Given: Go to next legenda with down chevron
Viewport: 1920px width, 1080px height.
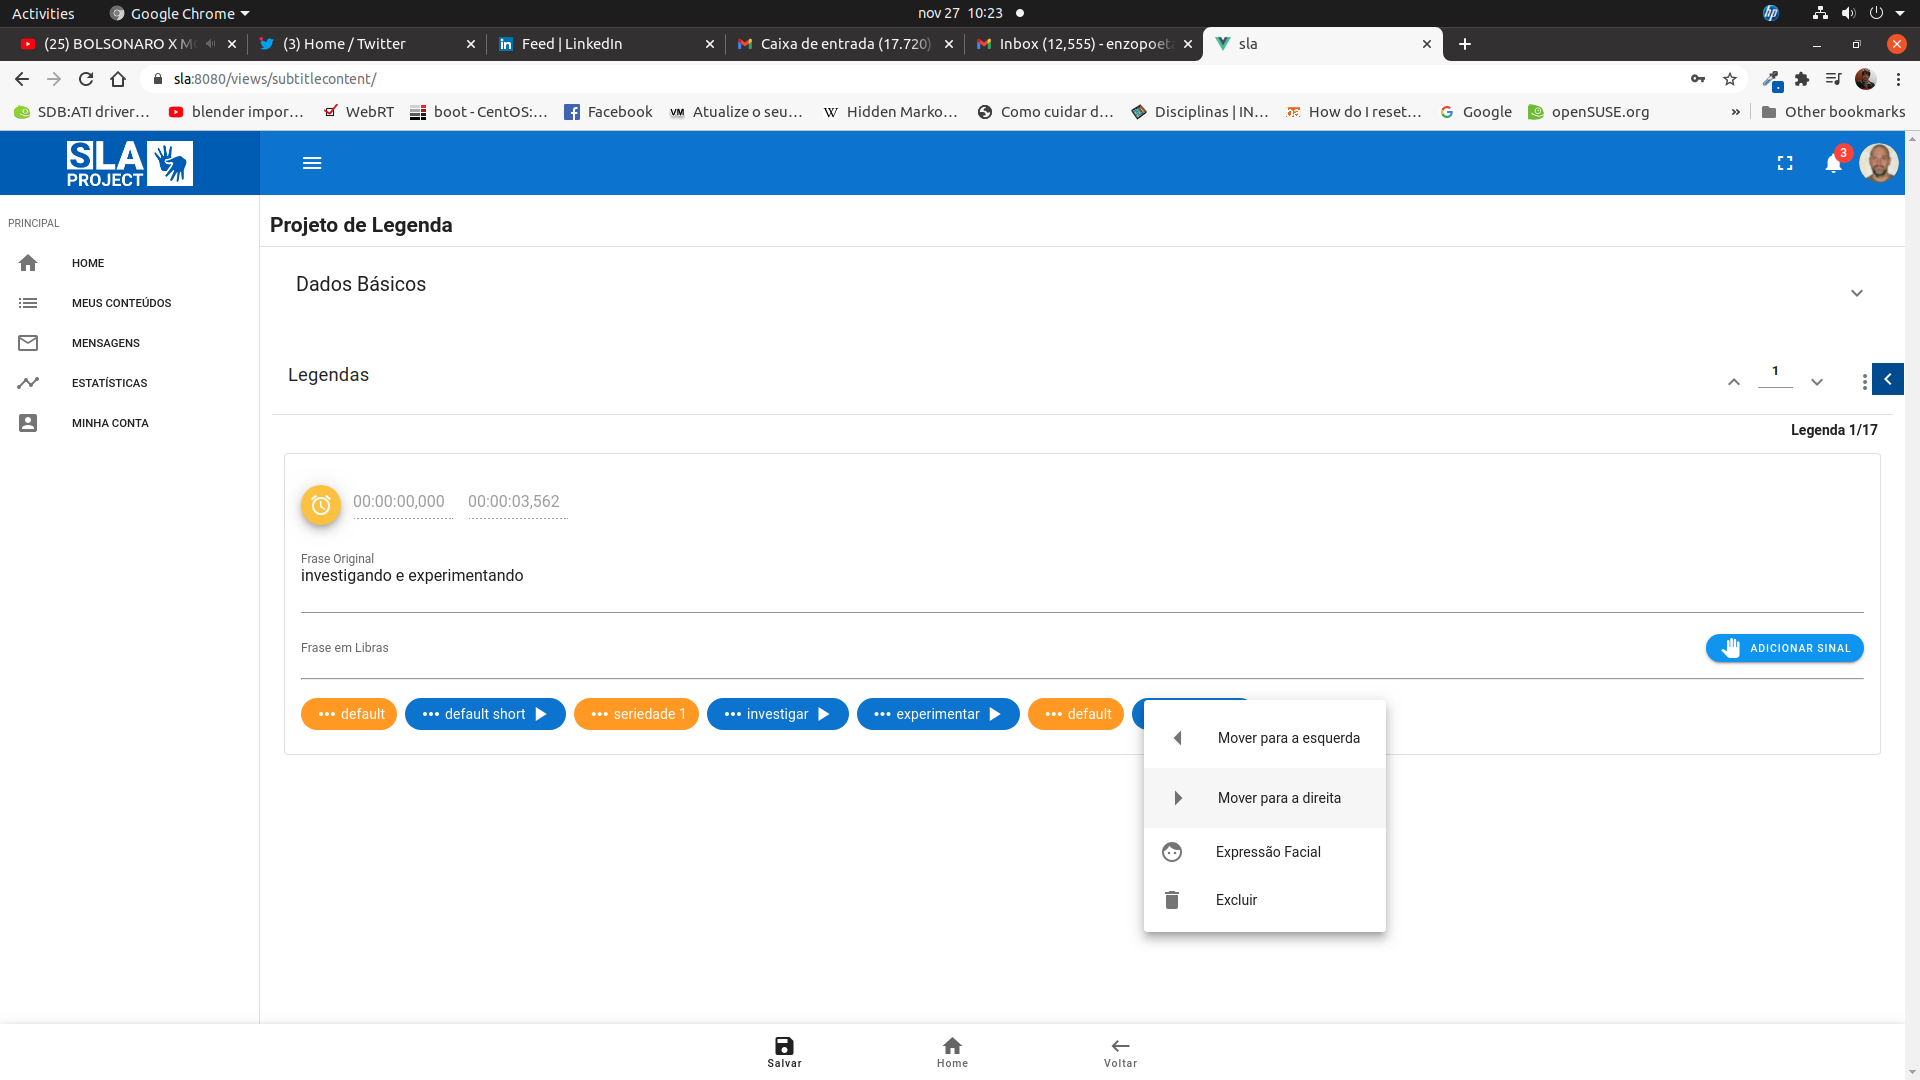Looking at the screenshot, I should [1817, 382].
